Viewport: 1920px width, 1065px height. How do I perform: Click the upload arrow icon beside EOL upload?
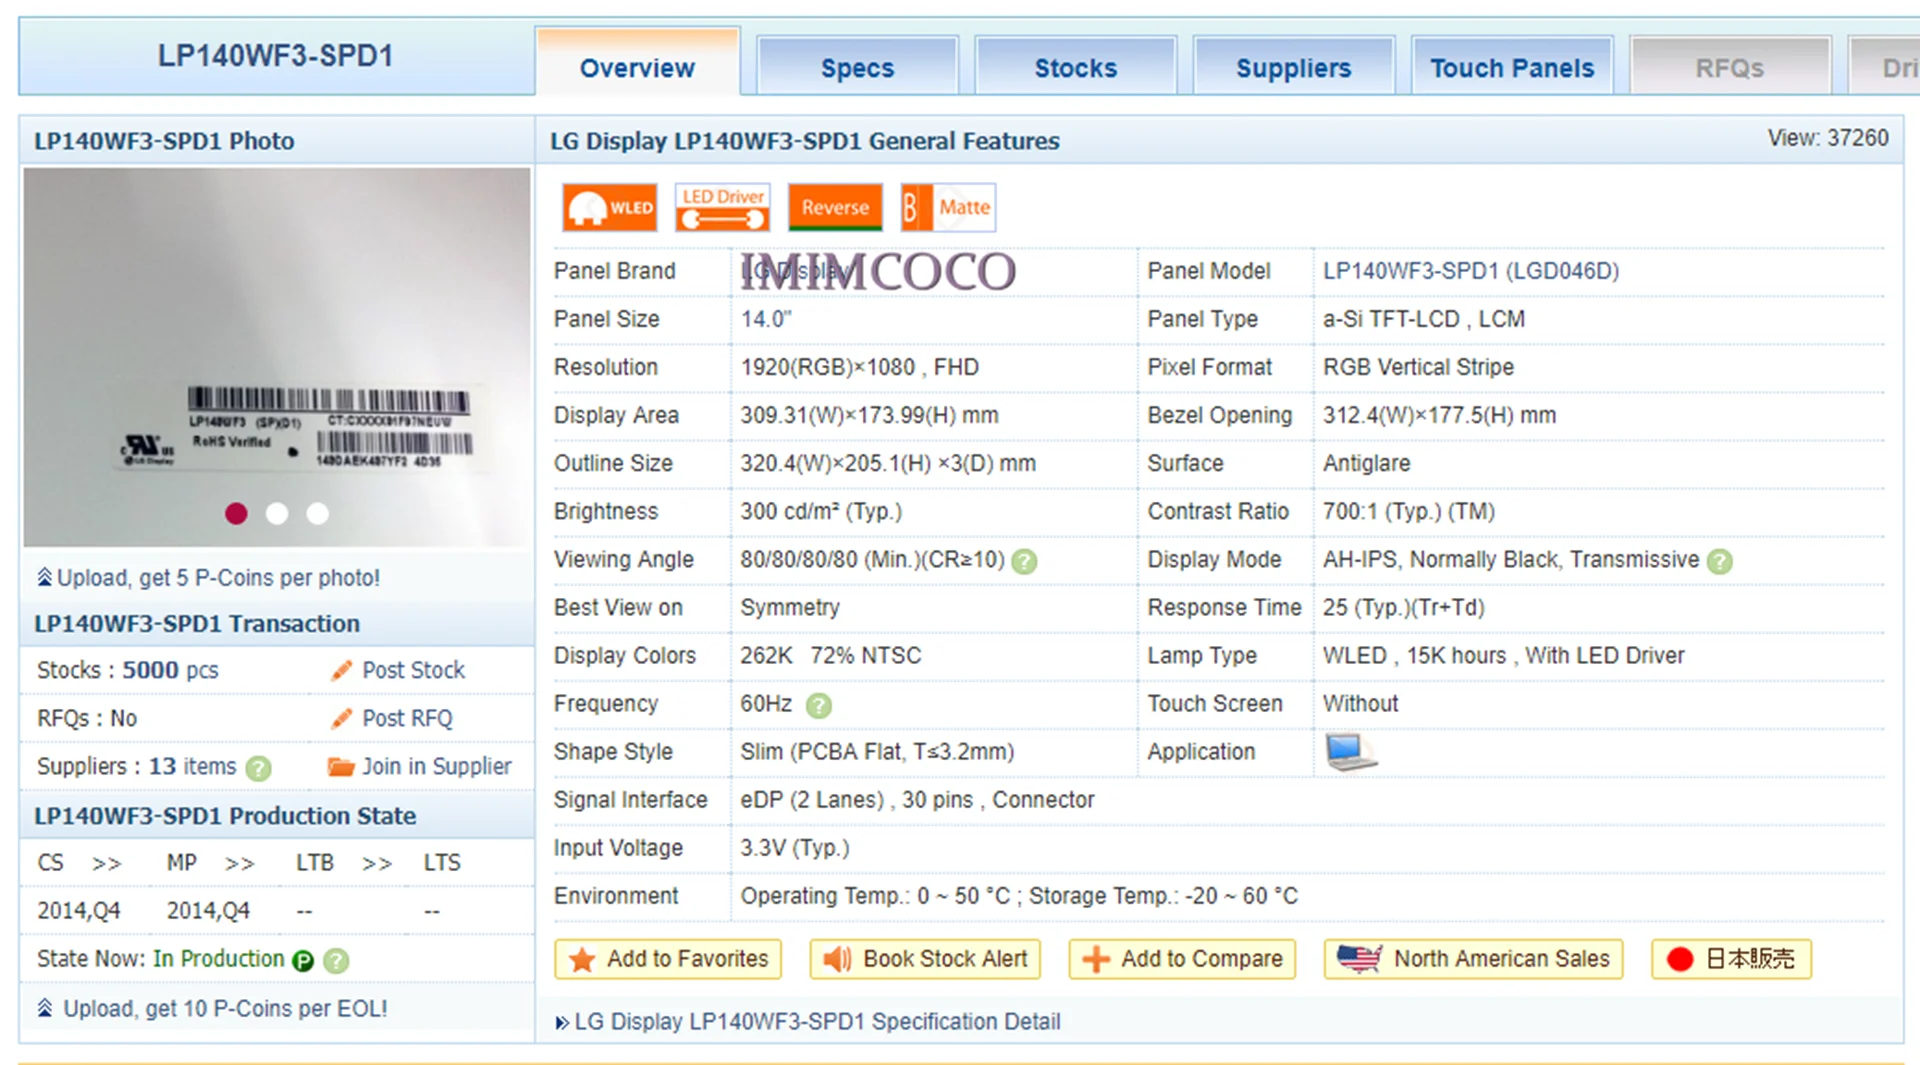(45, 1008)
